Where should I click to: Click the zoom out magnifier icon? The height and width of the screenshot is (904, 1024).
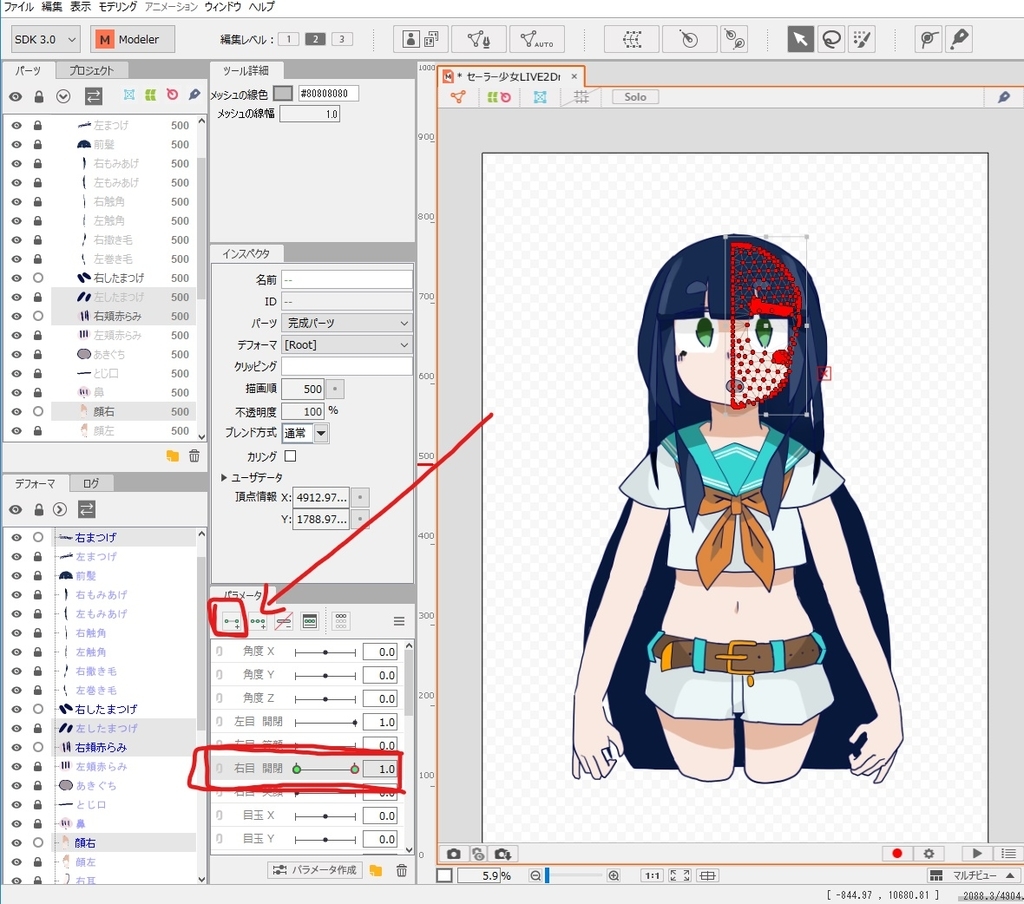tap(536, 876)
